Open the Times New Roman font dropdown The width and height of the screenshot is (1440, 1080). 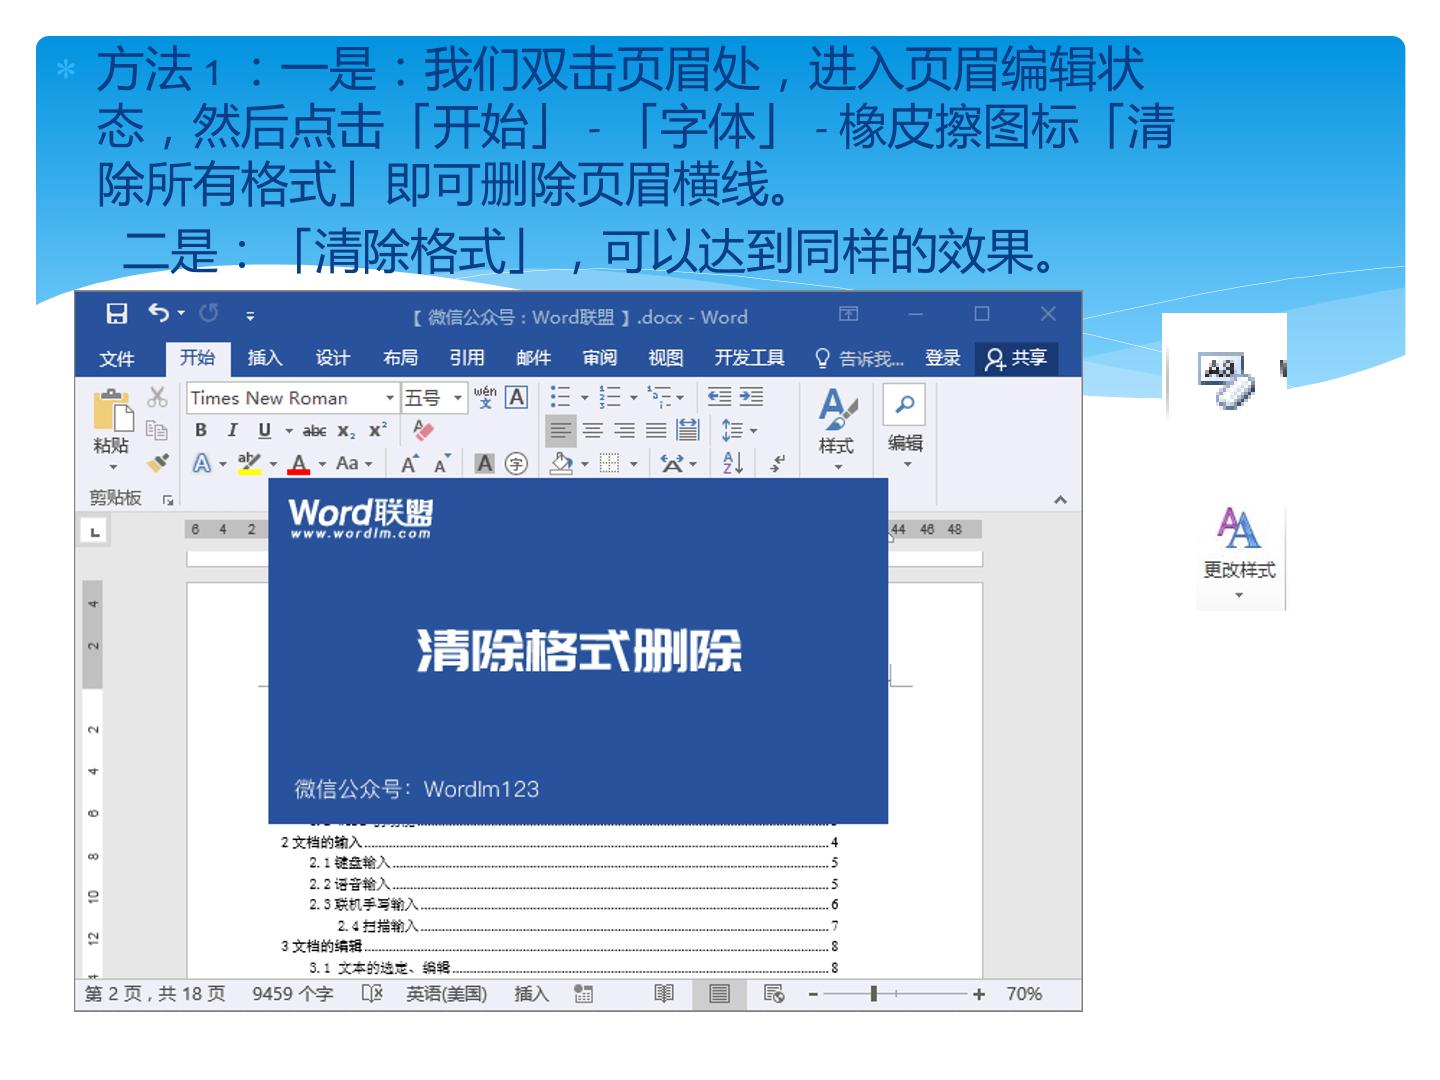tap(390, 398)
